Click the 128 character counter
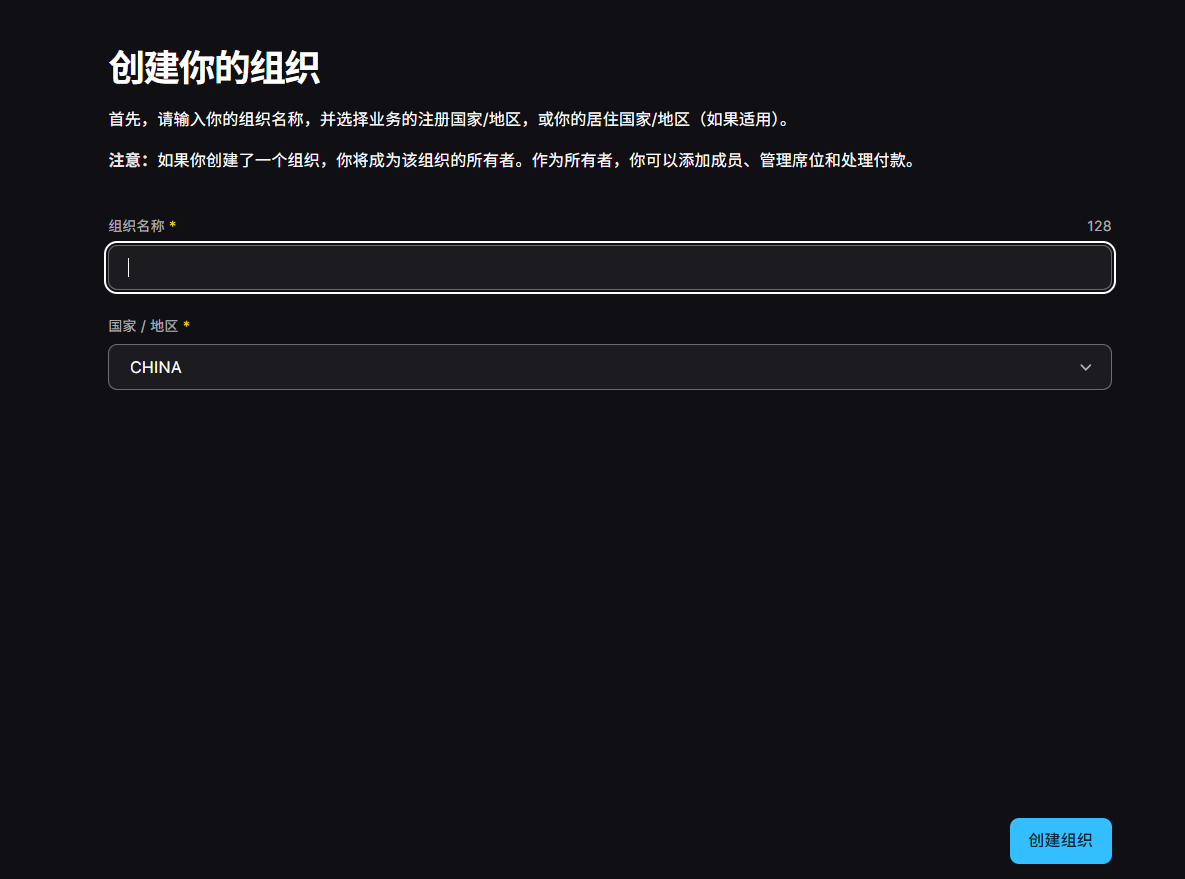The image size is (1185, 879). (1098, 226)
